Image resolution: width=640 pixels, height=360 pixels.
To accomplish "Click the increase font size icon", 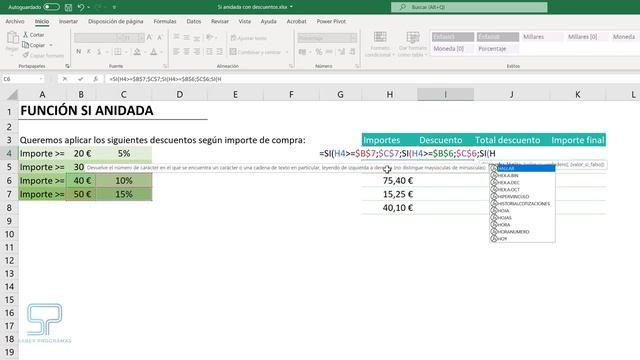I will [149, 38].
